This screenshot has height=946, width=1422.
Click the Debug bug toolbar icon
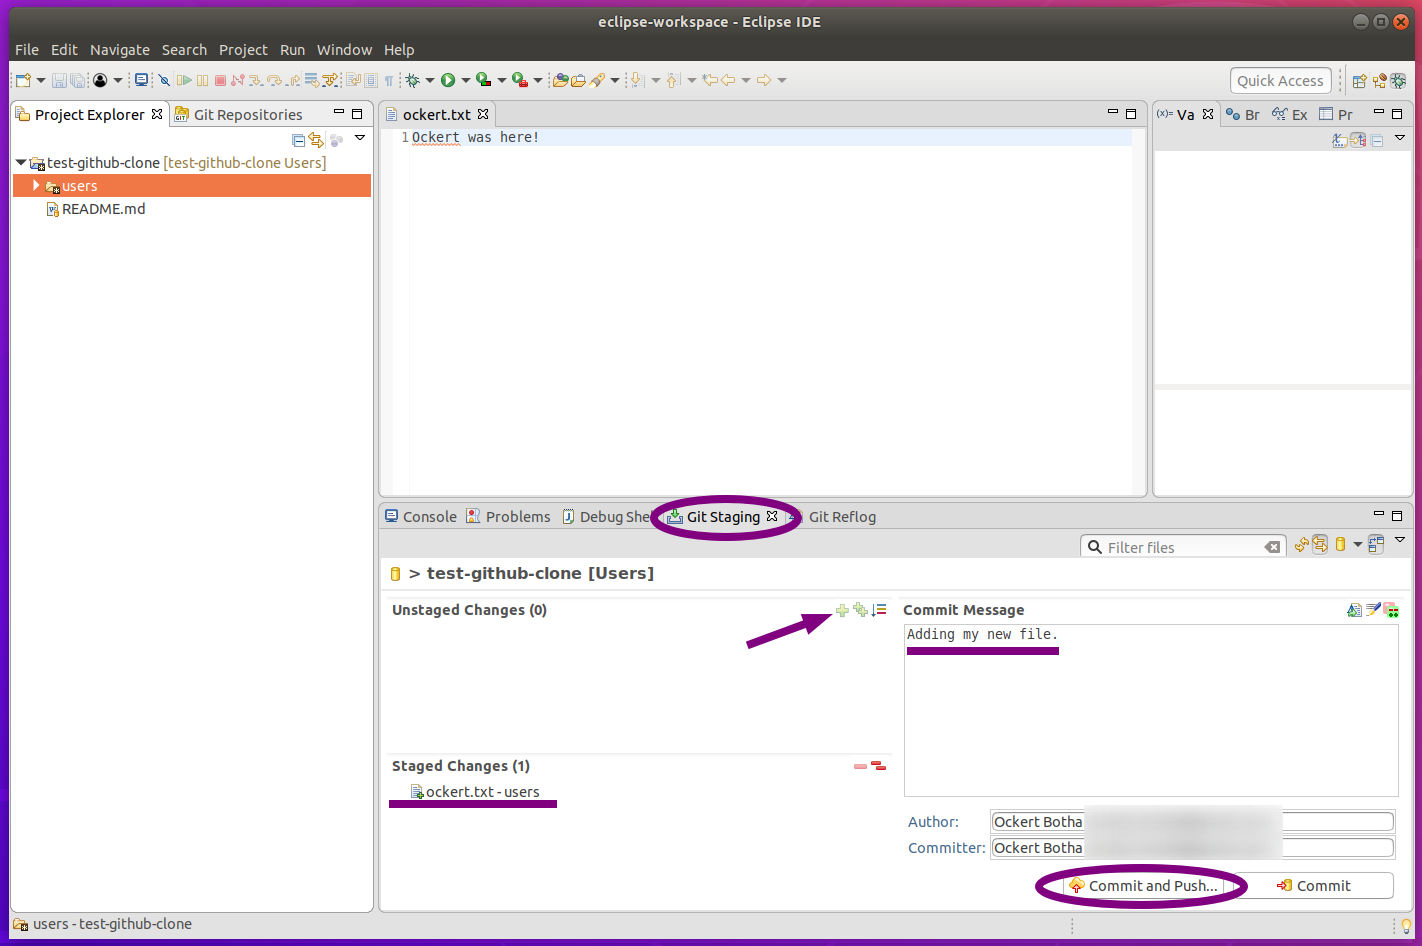412,80
